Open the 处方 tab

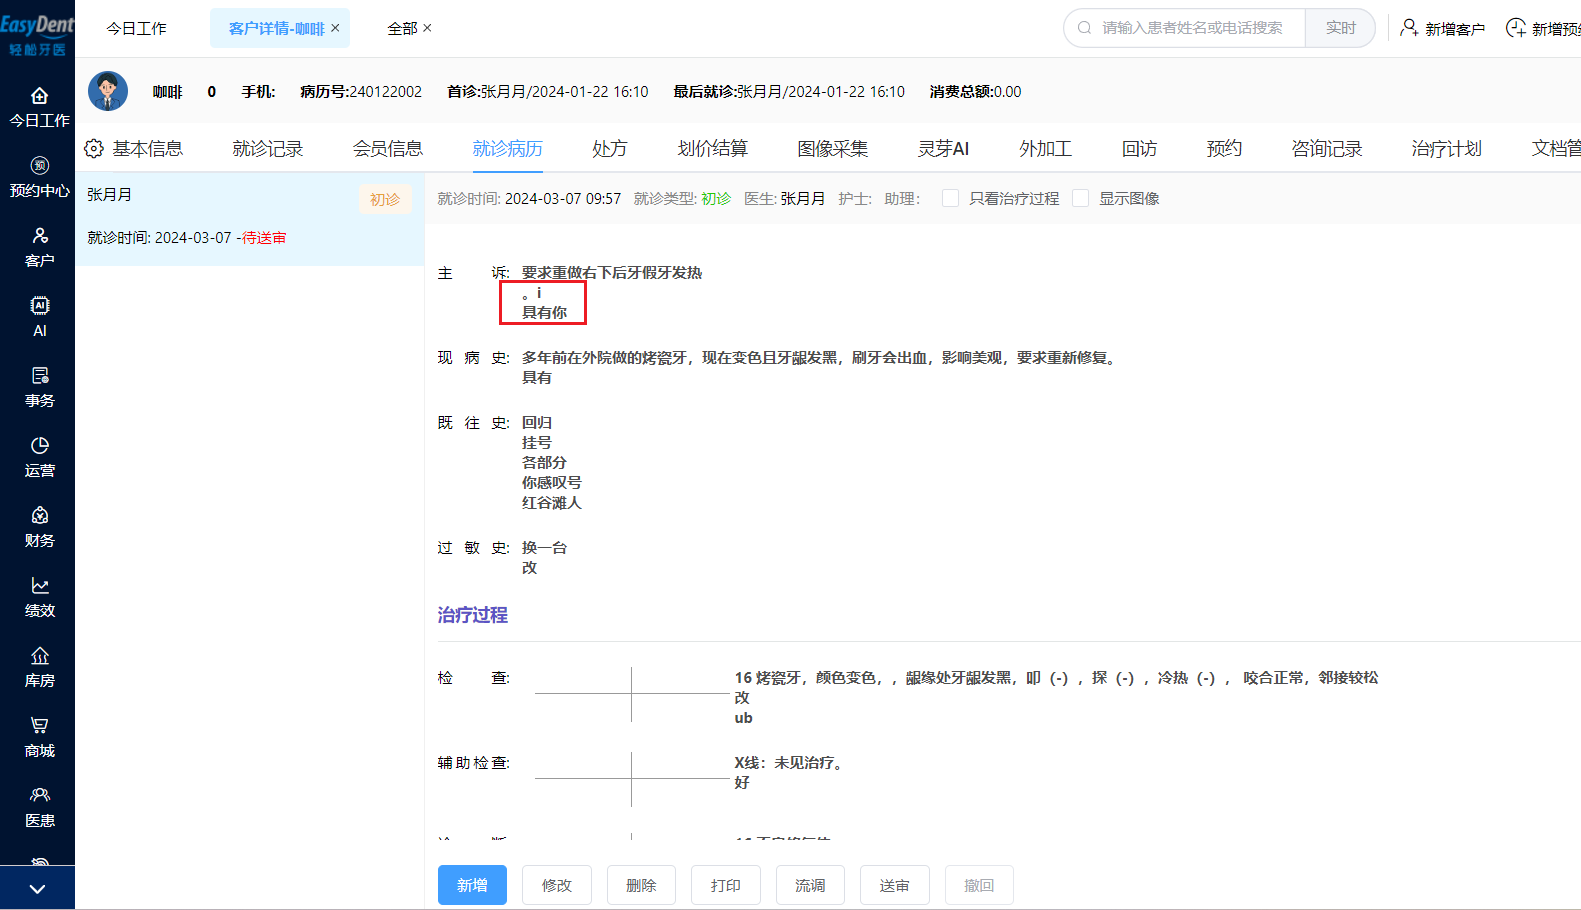tap(609, 149)
